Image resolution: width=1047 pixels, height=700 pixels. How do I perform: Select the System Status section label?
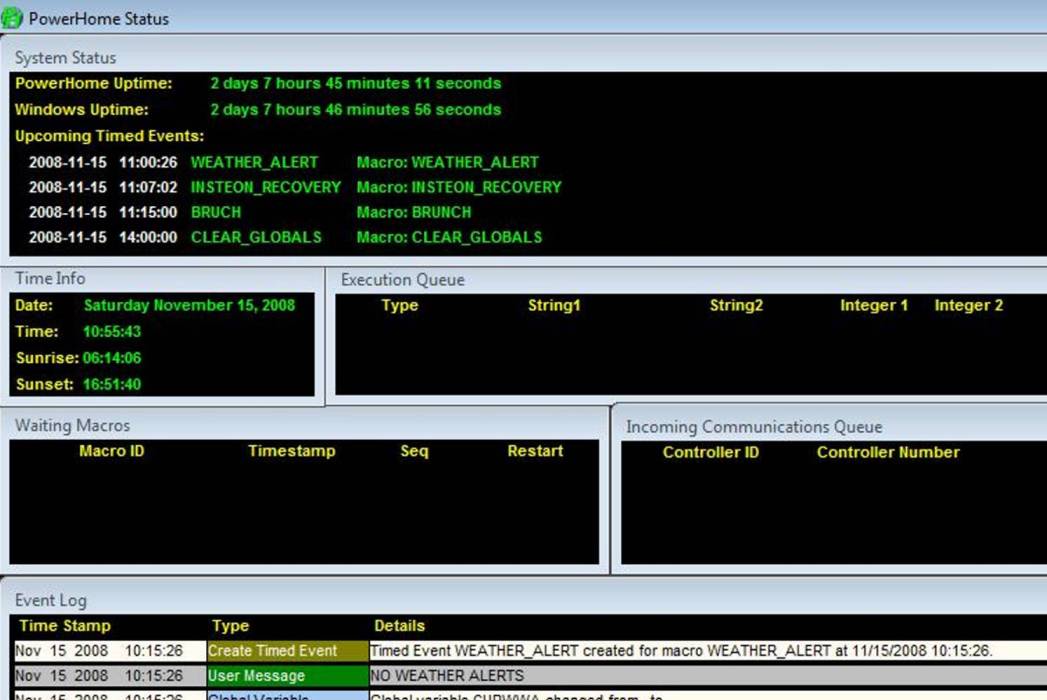[65, 58]
